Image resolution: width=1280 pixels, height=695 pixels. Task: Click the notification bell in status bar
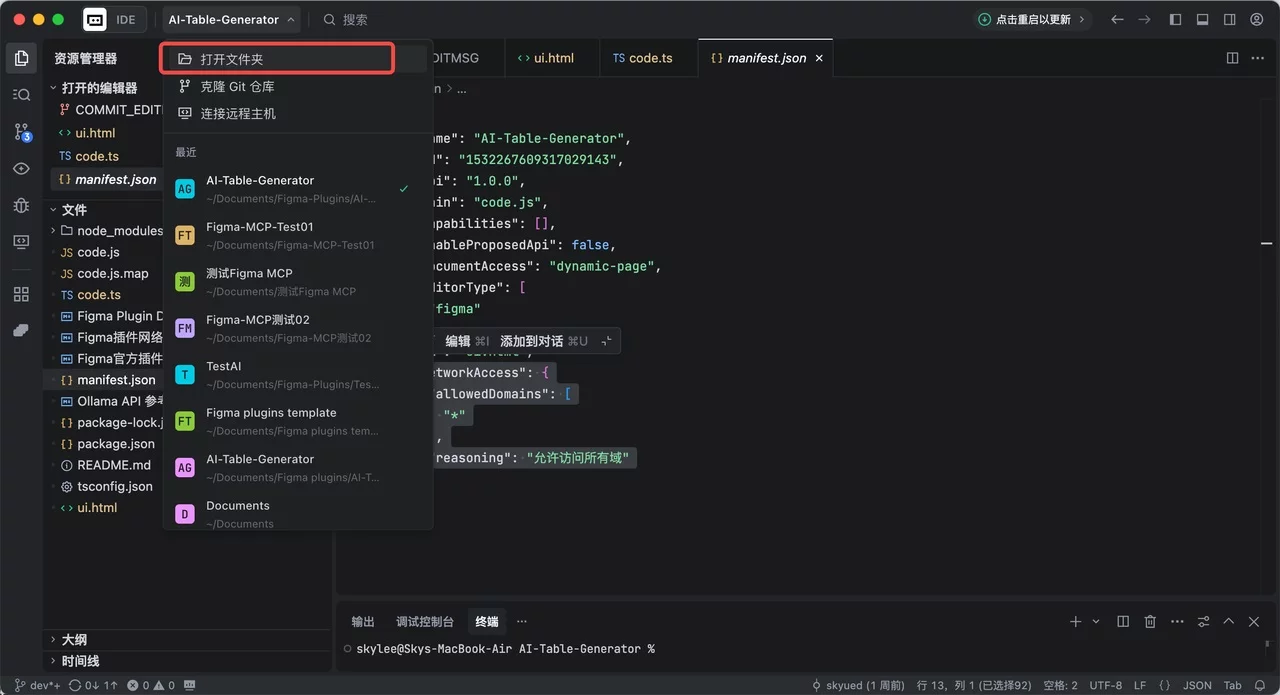[1262, 685]
